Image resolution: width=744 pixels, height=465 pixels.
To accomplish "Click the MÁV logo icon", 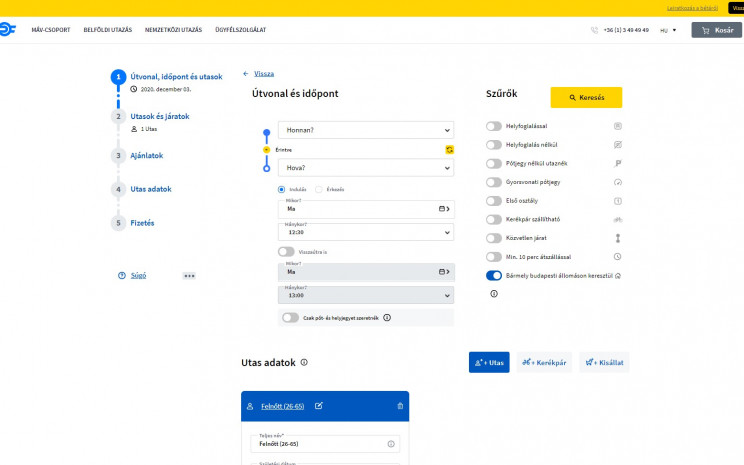I will tap(11, 30).
